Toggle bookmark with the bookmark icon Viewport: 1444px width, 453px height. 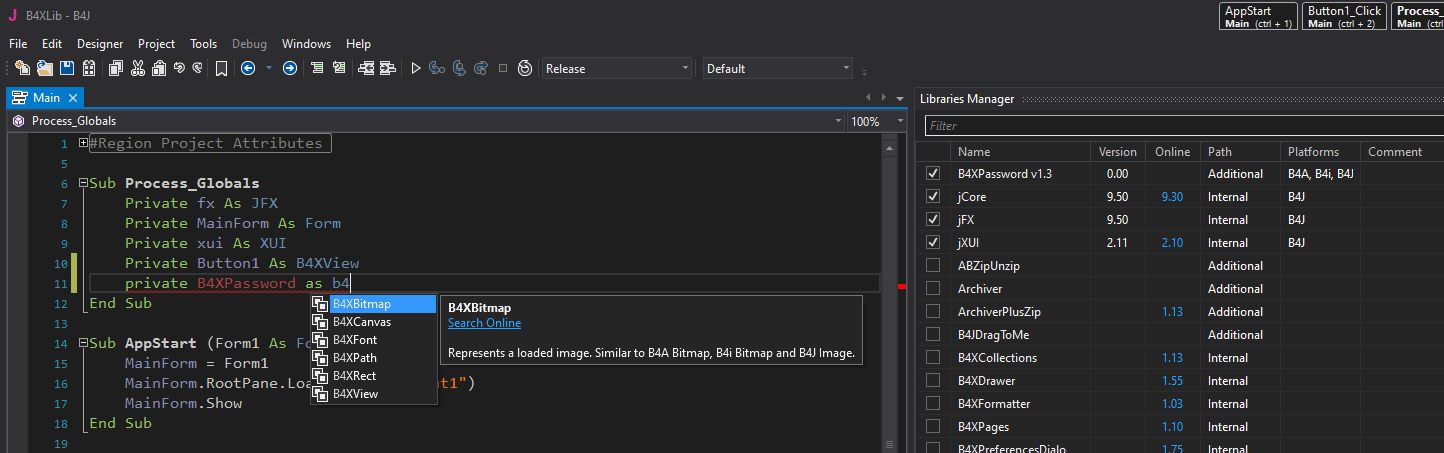[221, 68]
